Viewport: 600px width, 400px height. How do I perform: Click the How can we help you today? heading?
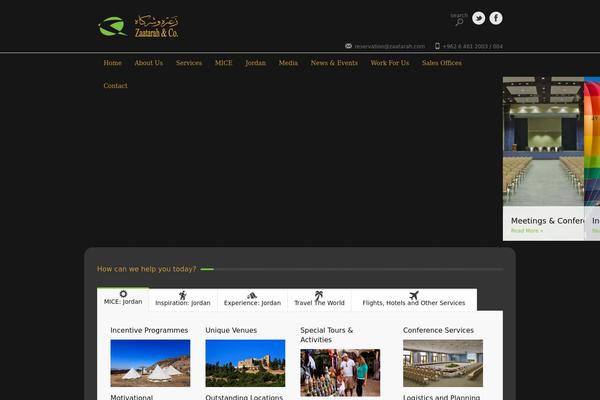coord(146,269)
